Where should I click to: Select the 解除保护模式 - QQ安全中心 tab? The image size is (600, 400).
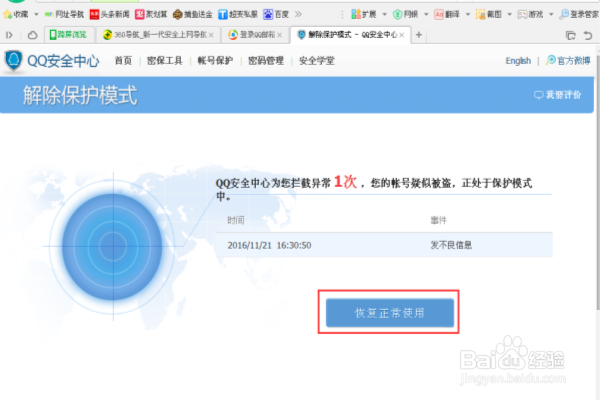pos(350,35)
